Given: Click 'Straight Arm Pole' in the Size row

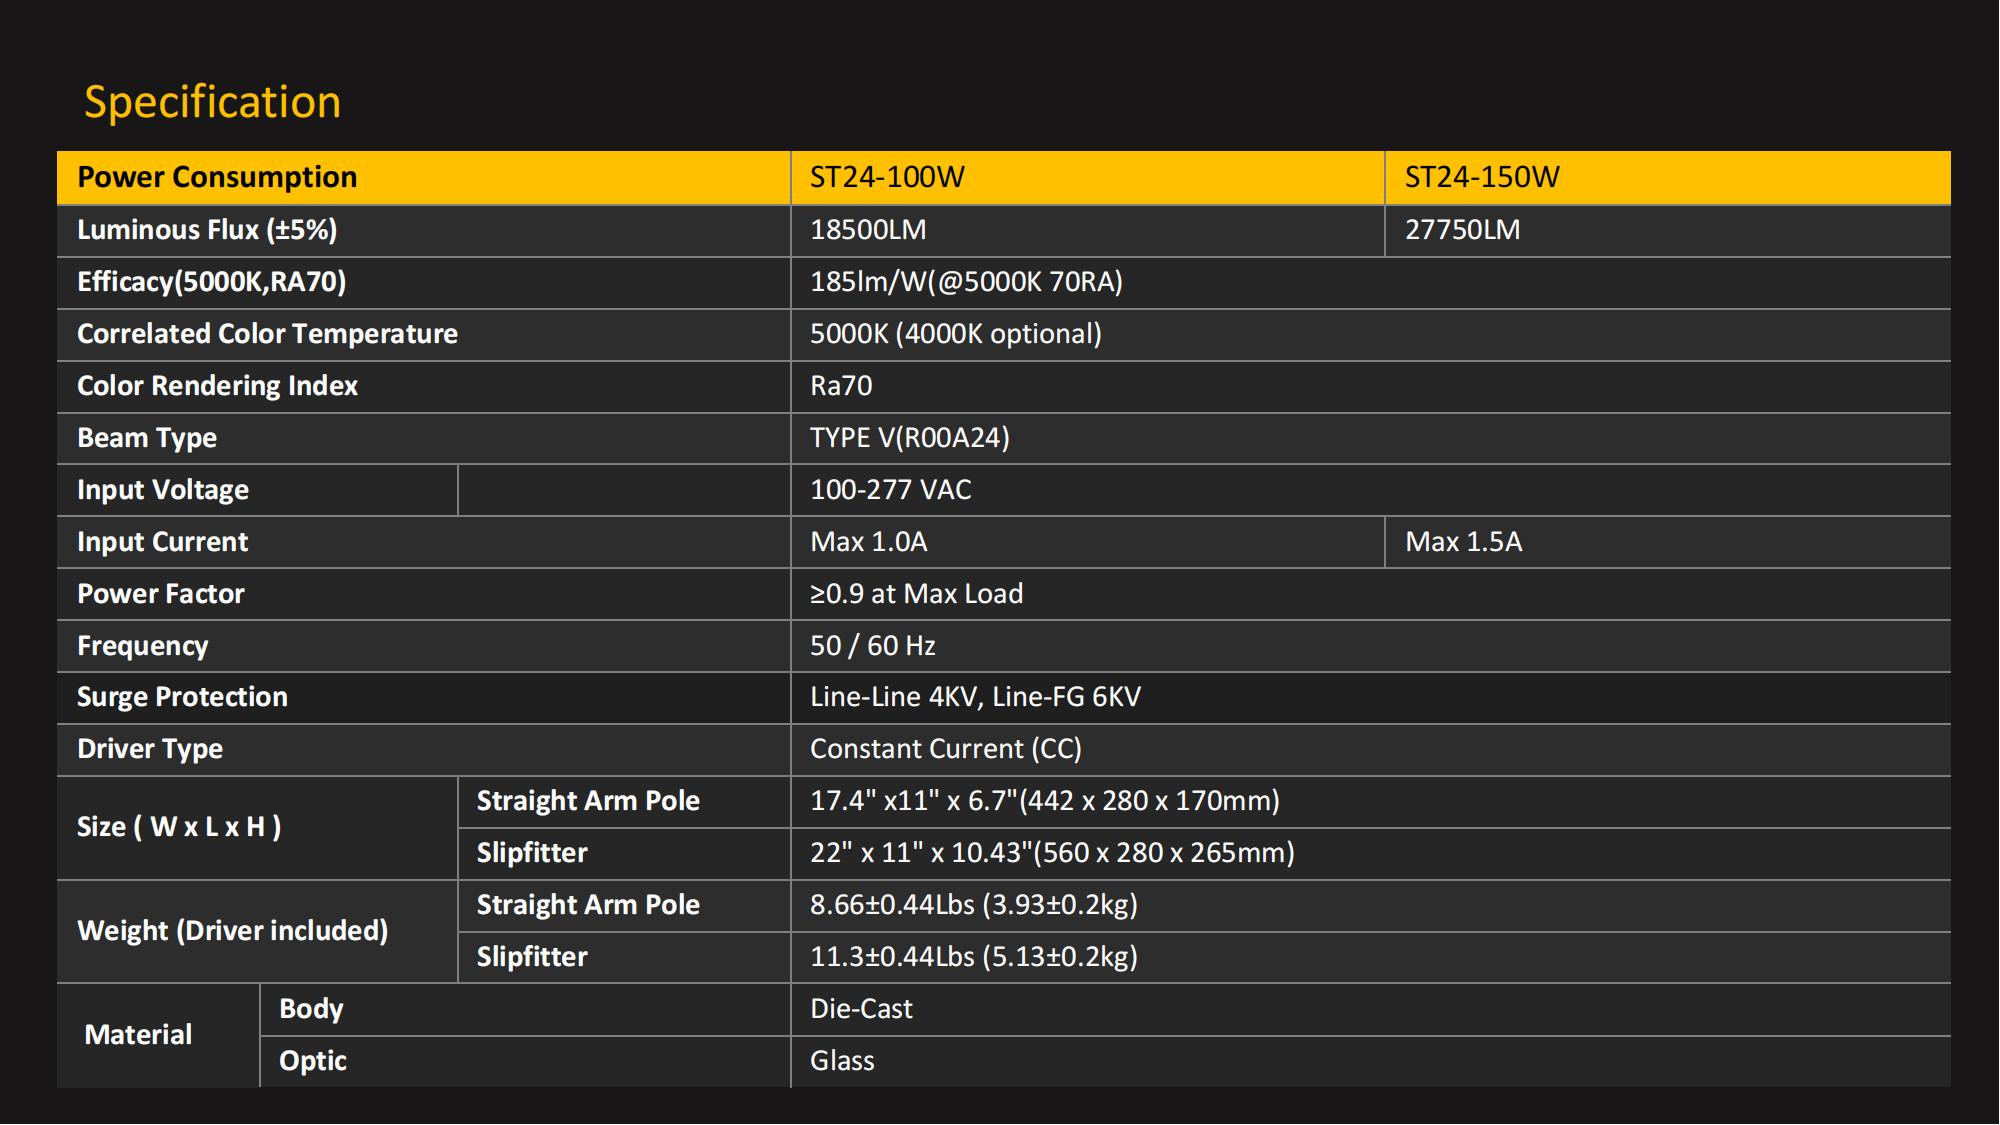Looking at the screenshot, I should tap(588, 801).
